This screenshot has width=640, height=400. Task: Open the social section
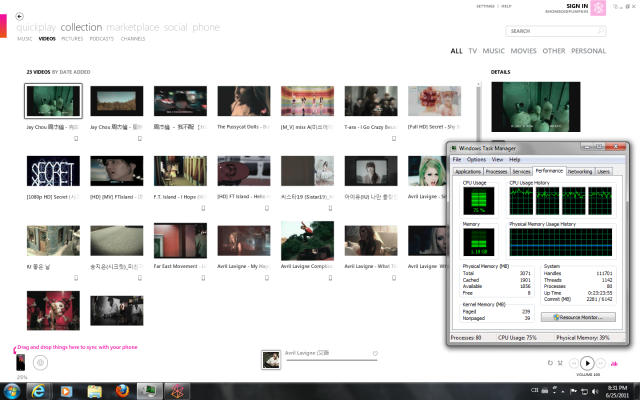pyautogui.click(x=176, y=27)
